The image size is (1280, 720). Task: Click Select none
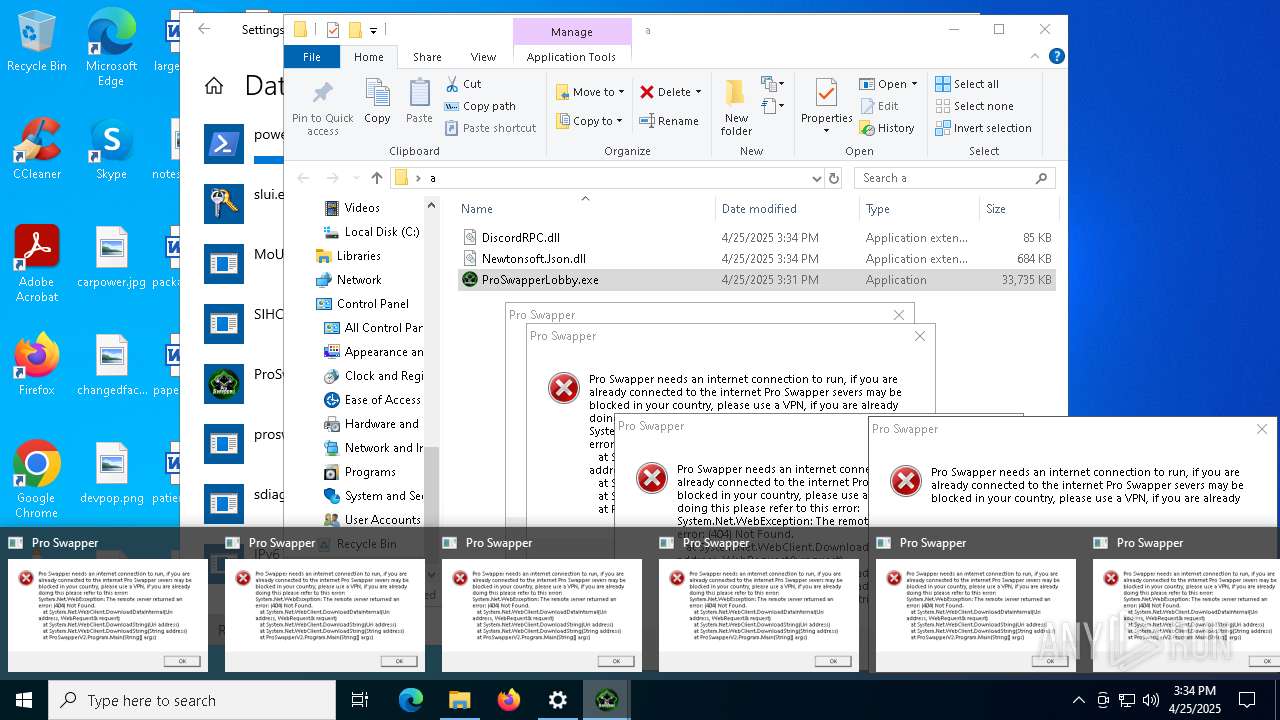[974, 106]
